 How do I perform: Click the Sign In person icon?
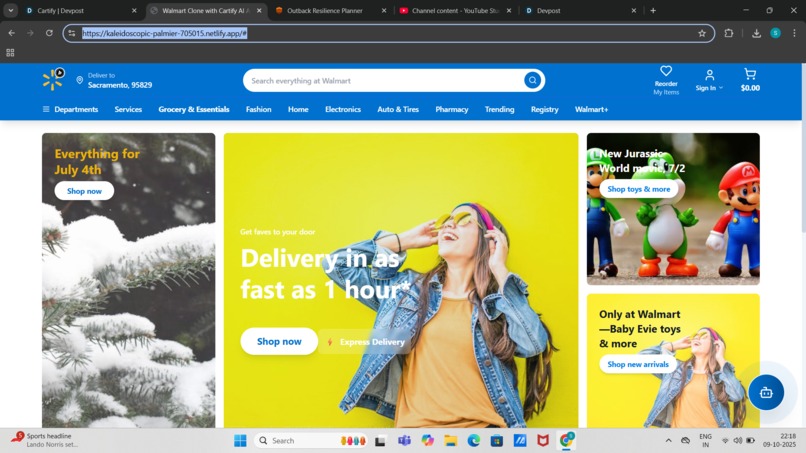(x=709, y=75)
